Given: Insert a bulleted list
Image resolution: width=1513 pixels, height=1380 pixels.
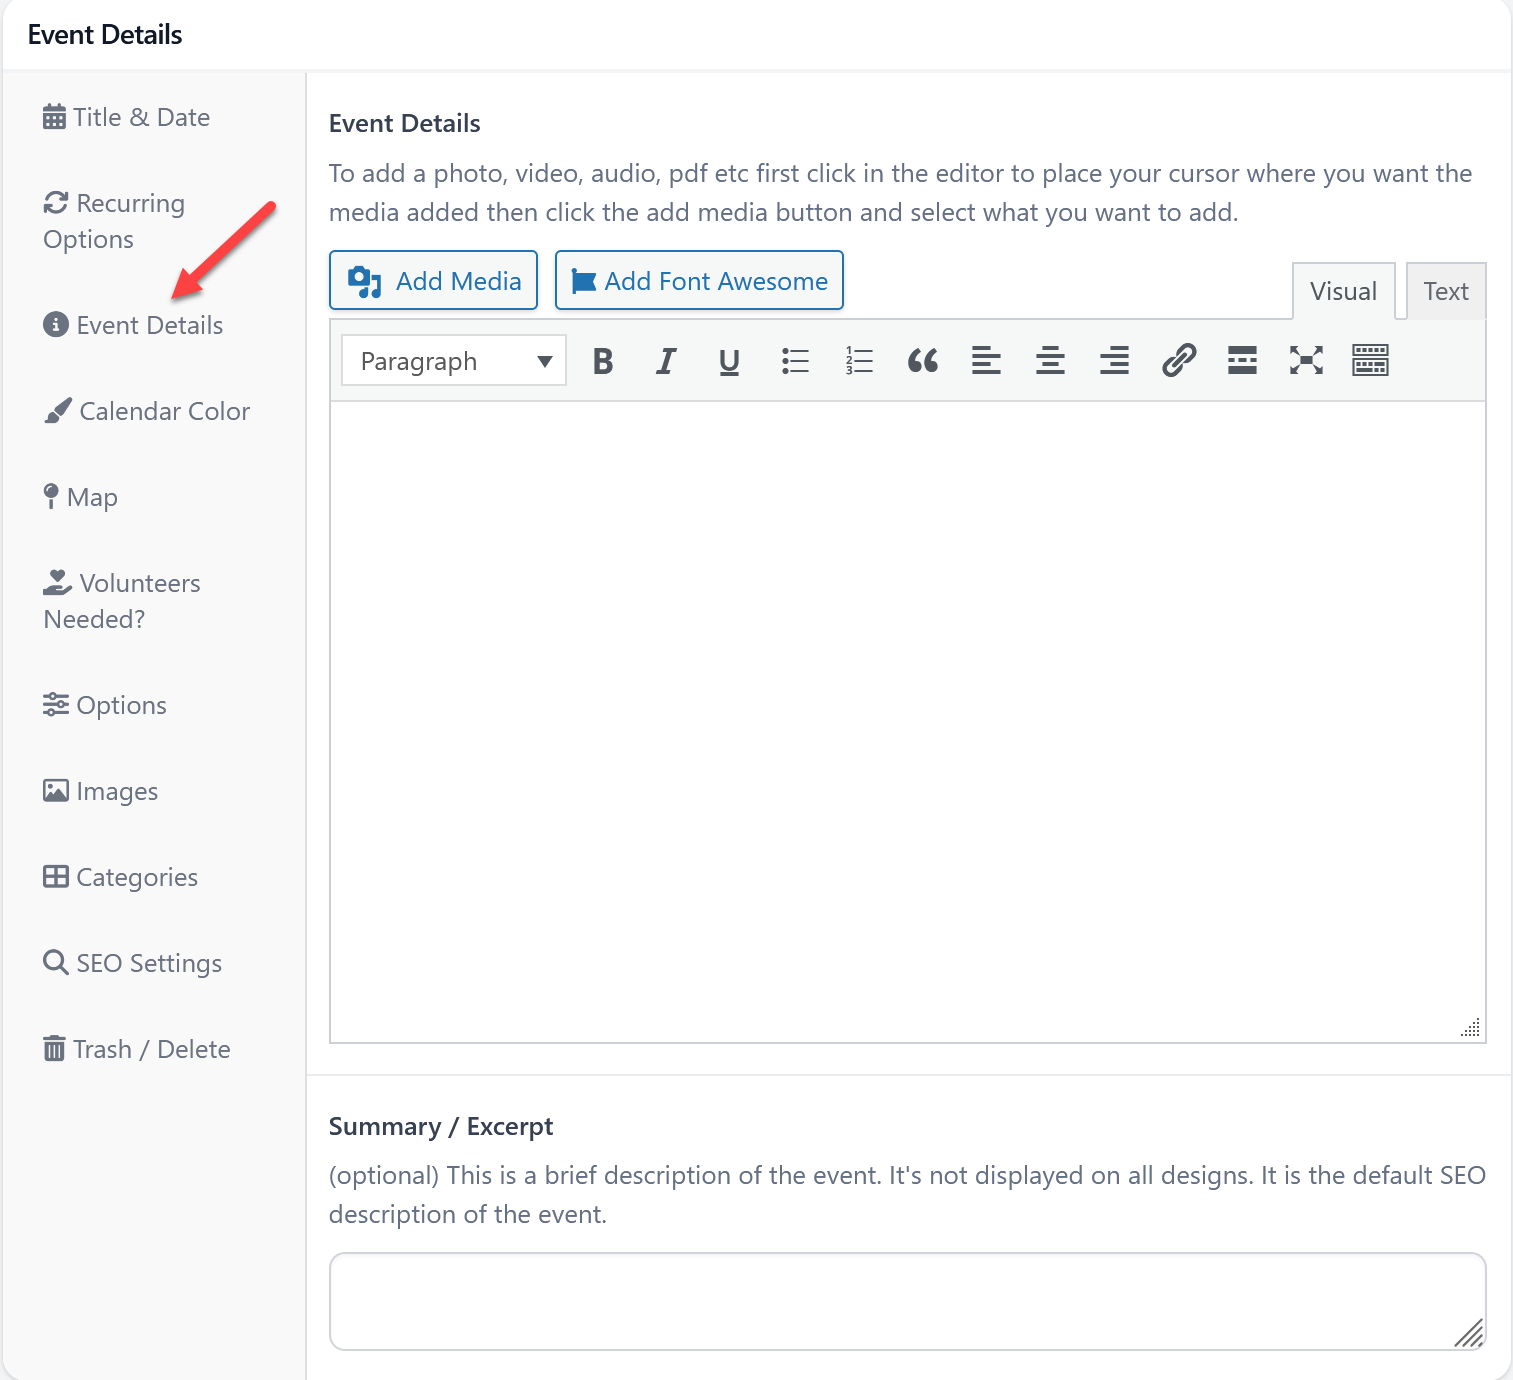Looking at the screenshot, I should [x=795, y=361].
